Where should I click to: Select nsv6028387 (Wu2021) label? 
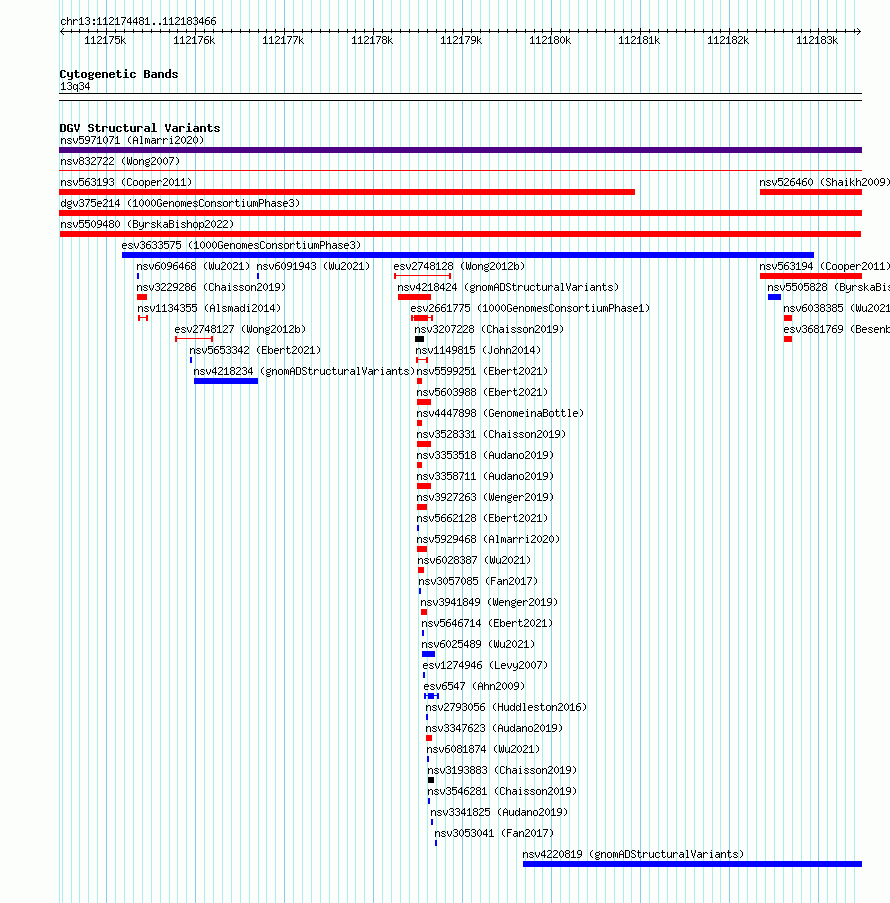474,560
